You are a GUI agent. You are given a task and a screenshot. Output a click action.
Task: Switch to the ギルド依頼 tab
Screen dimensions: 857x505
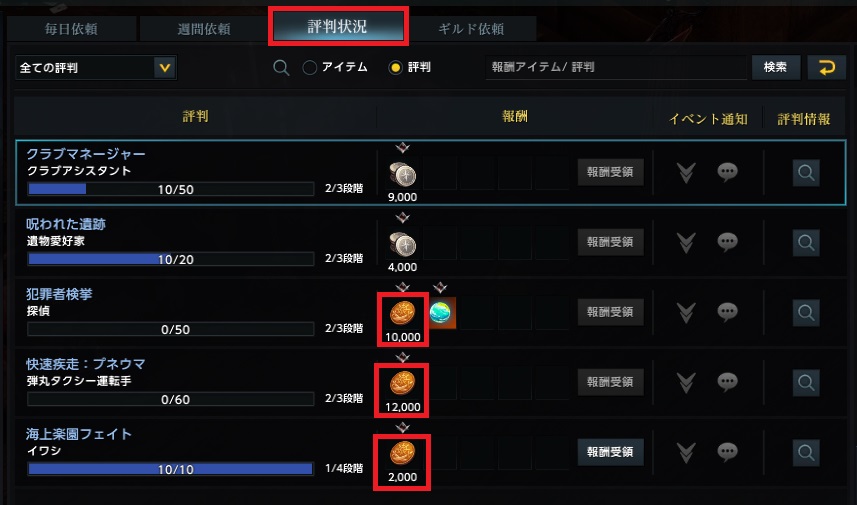pos(471,28)
